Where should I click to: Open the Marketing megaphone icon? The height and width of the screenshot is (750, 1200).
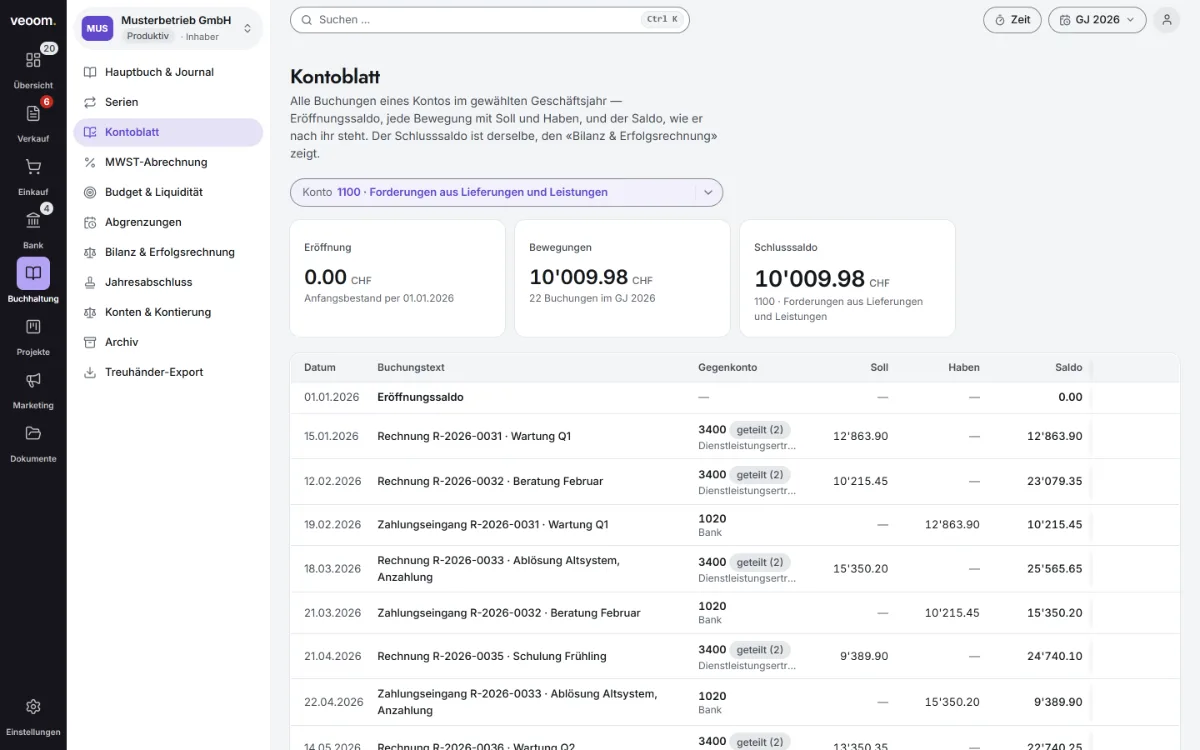[33, 380]
